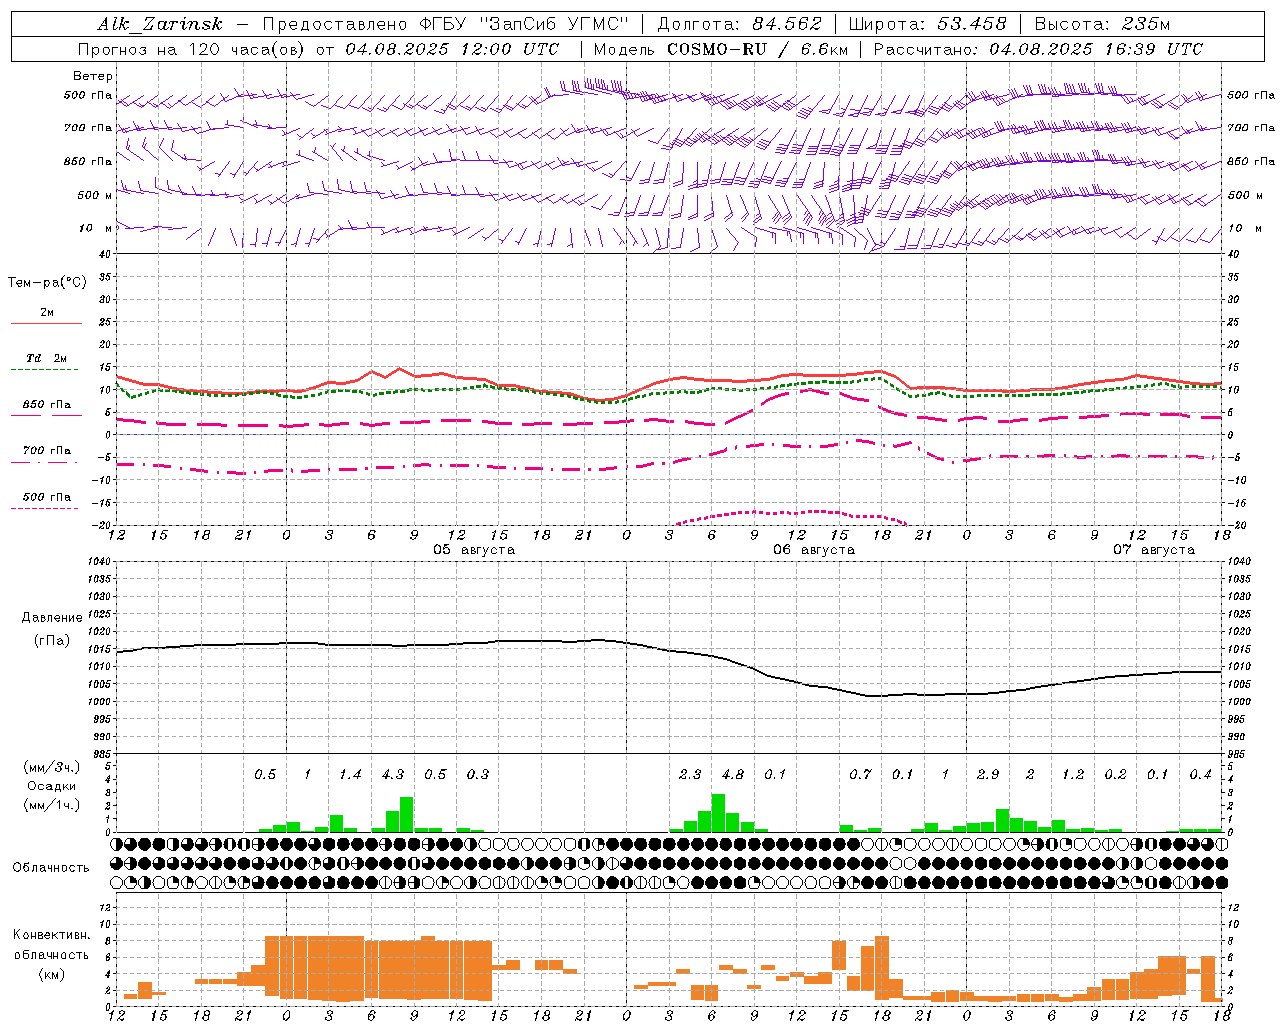The height and width of the screenshot is (1024, 1280).
Task: Click the precipitation total 1.4
Action: pos(350,774)
